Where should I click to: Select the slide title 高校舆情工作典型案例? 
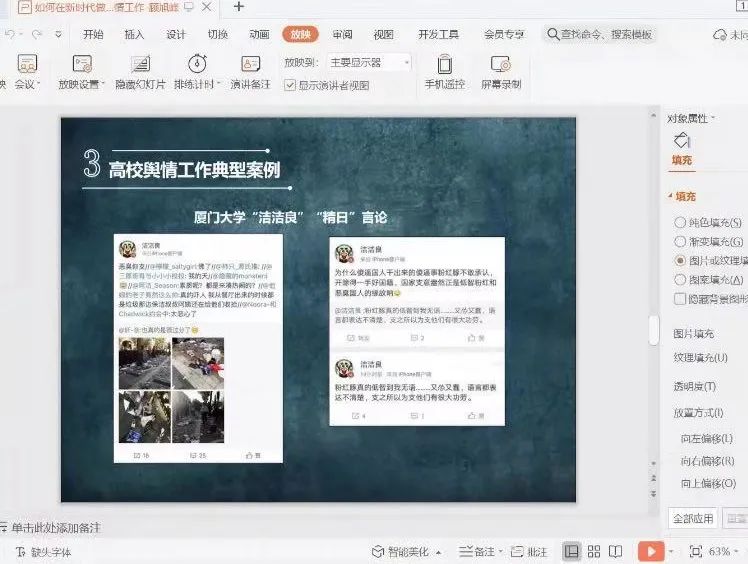coord(194,170)
